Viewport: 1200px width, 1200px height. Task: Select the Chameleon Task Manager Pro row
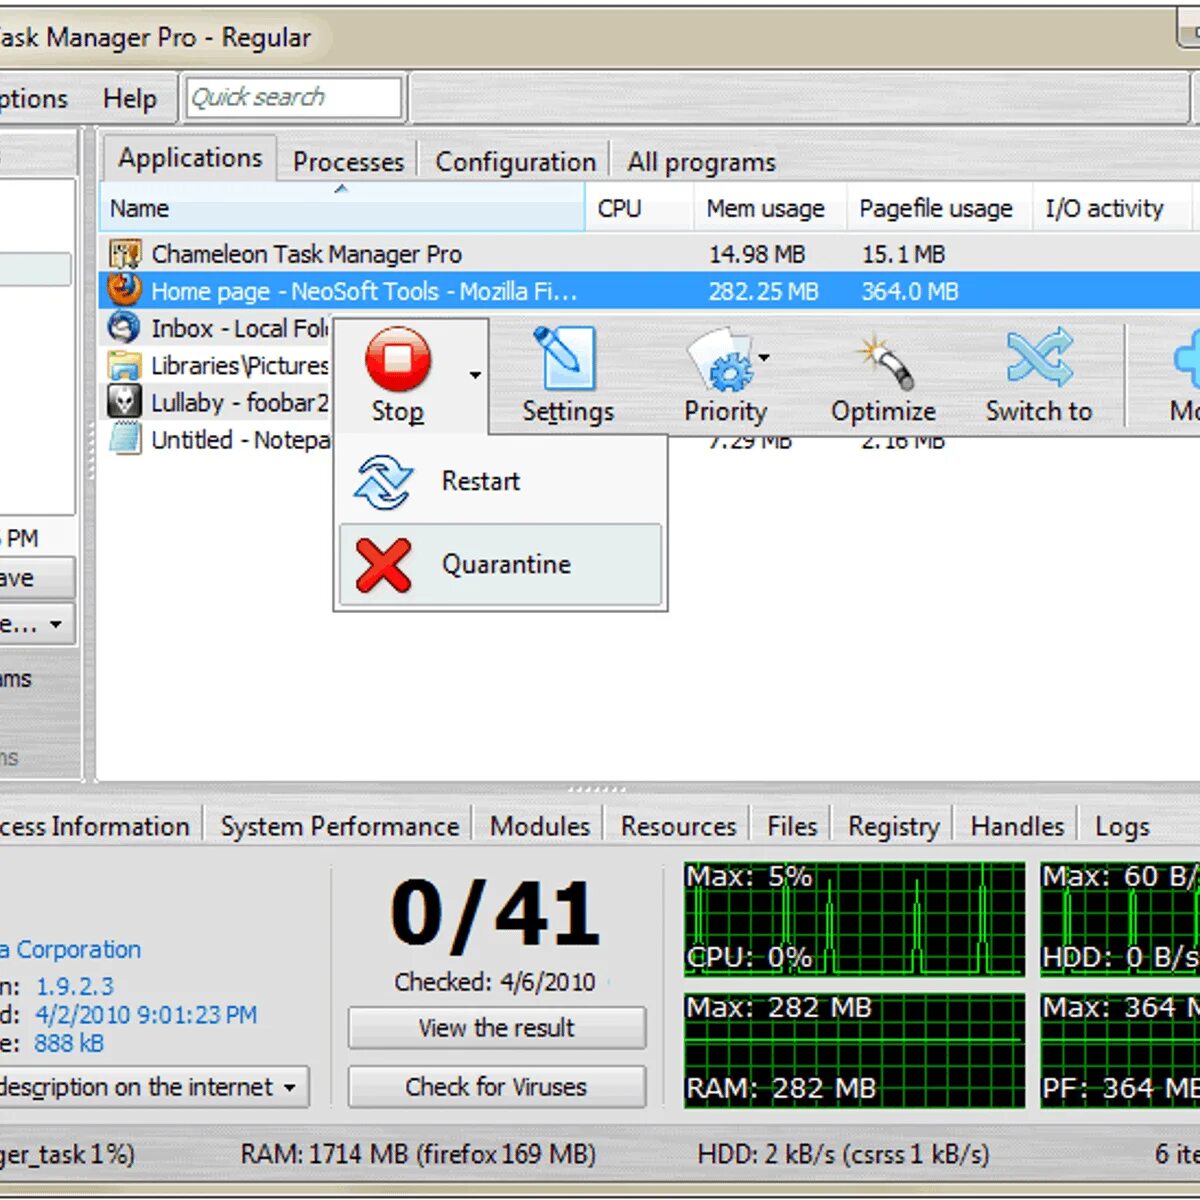(x=650, y=254)
